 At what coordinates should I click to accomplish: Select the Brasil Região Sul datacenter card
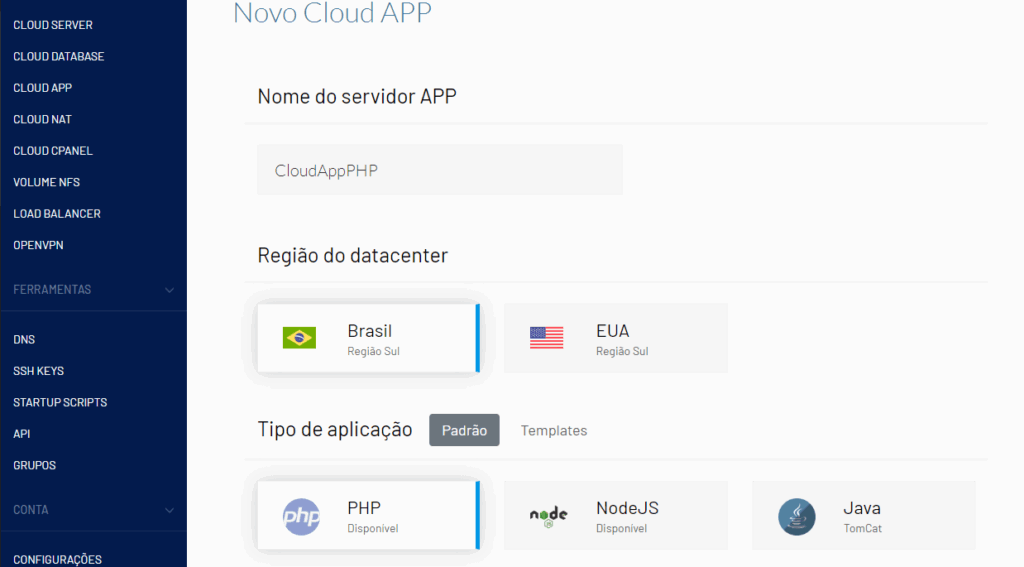[x=366, y=338]
